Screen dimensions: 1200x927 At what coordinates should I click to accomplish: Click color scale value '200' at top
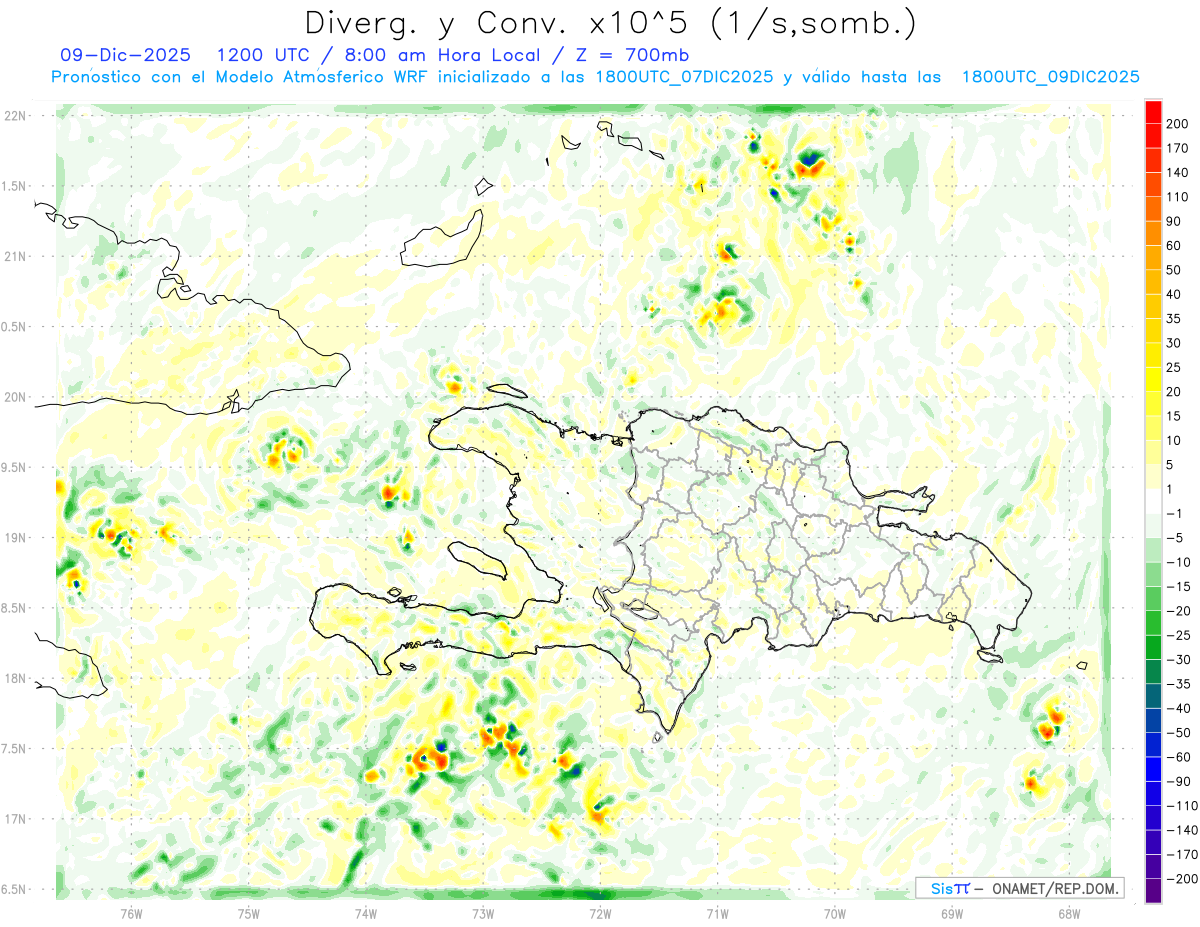[x=1178, y=125]
